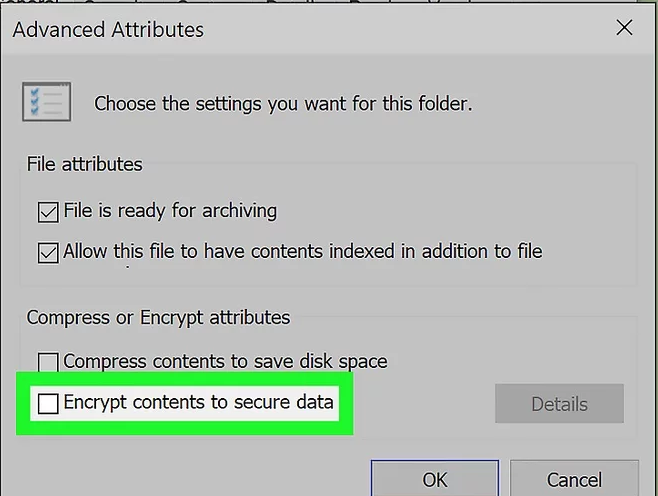The height and width of the screenshot is (496, 658).
Task: Untick the contents indexed checkbox
Action: click(48, 253)
